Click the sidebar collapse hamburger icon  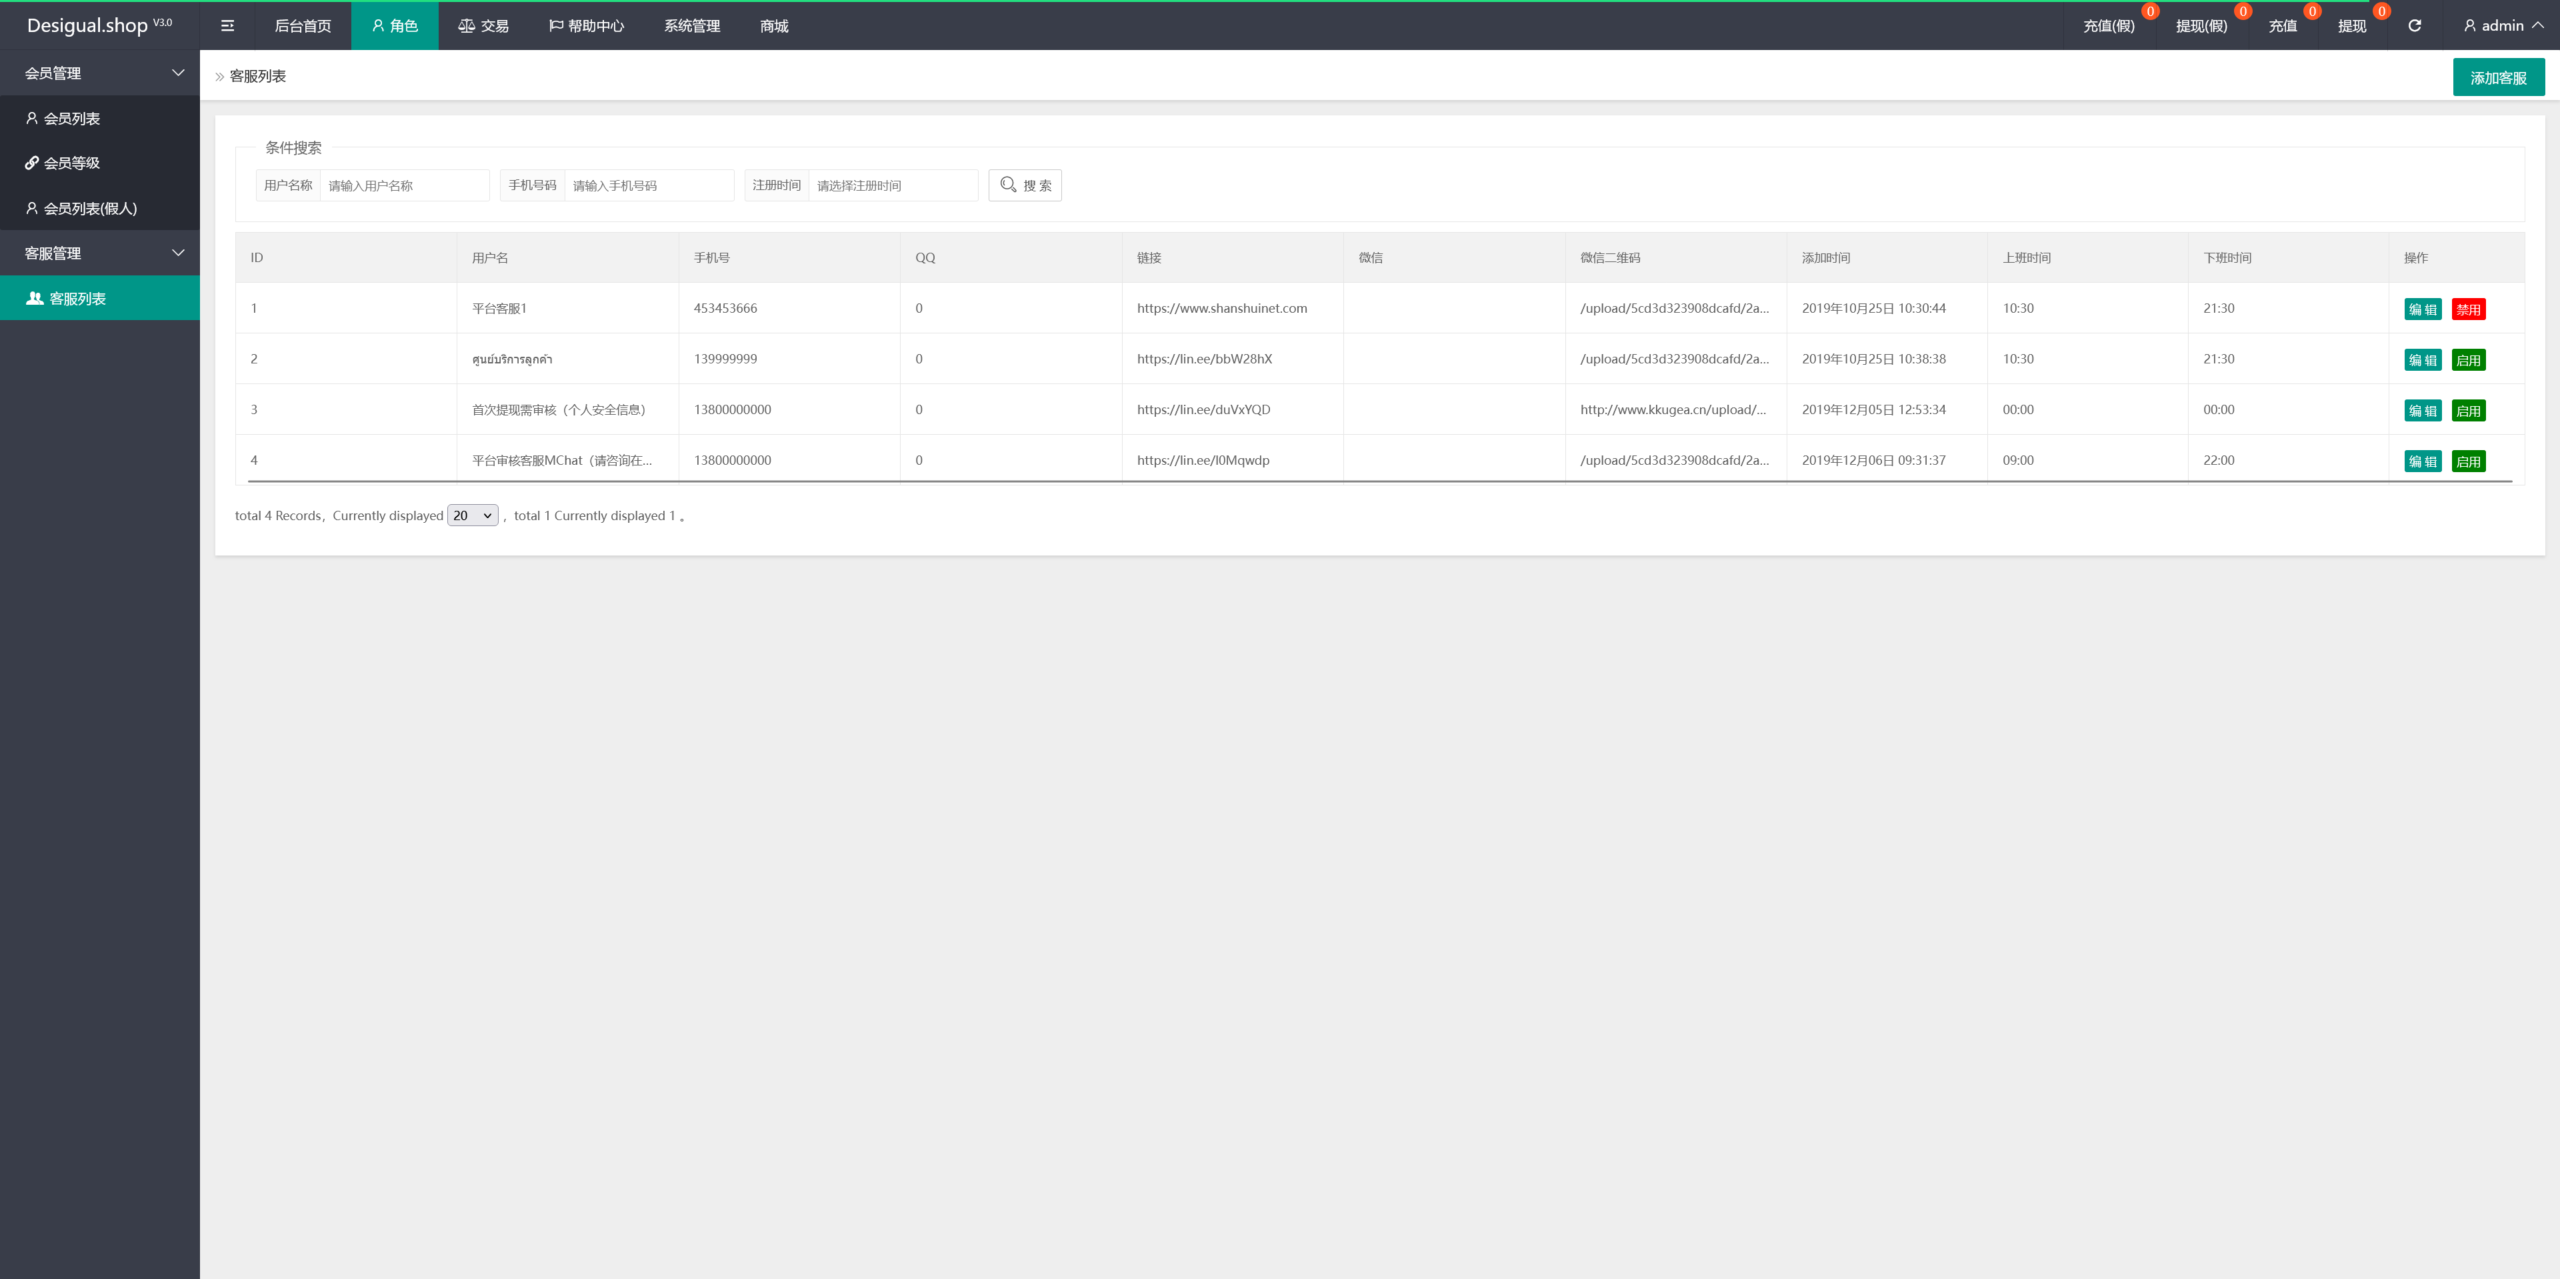227,26
